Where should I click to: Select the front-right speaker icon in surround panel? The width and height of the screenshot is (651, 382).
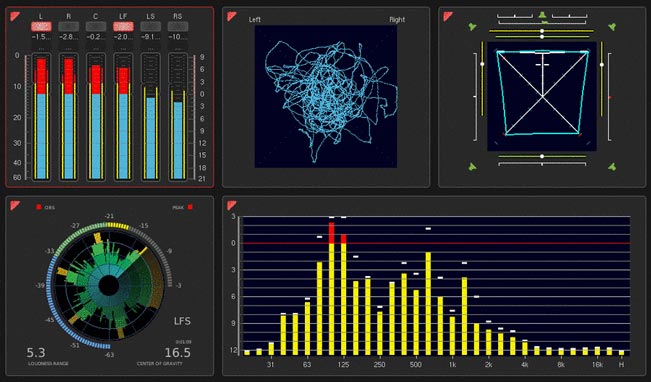tap(612, 27)
